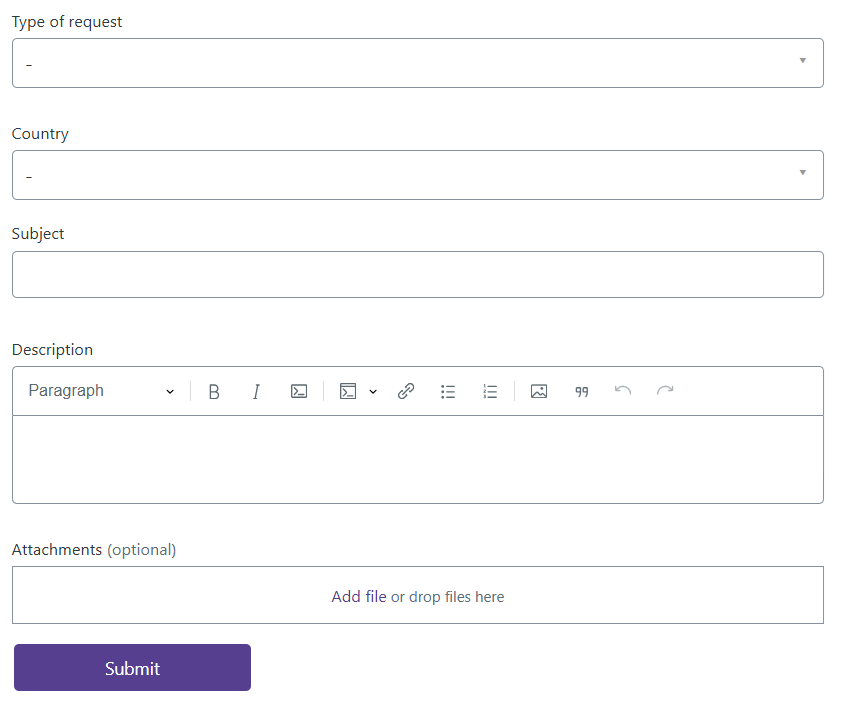This screenshot has height=702, width=846.
Task: Create a bulleted list in the description
Action: (448, 390)
